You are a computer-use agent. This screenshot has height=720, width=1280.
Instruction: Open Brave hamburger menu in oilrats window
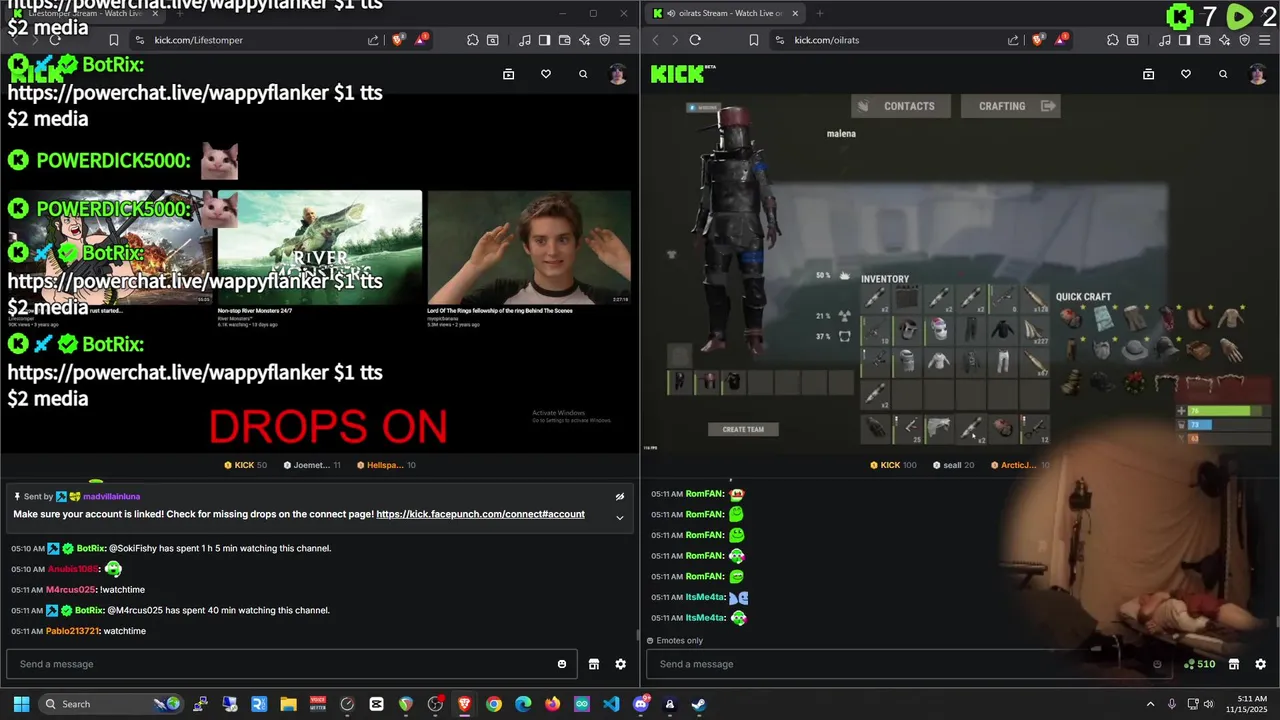[x=1264, y=40]
